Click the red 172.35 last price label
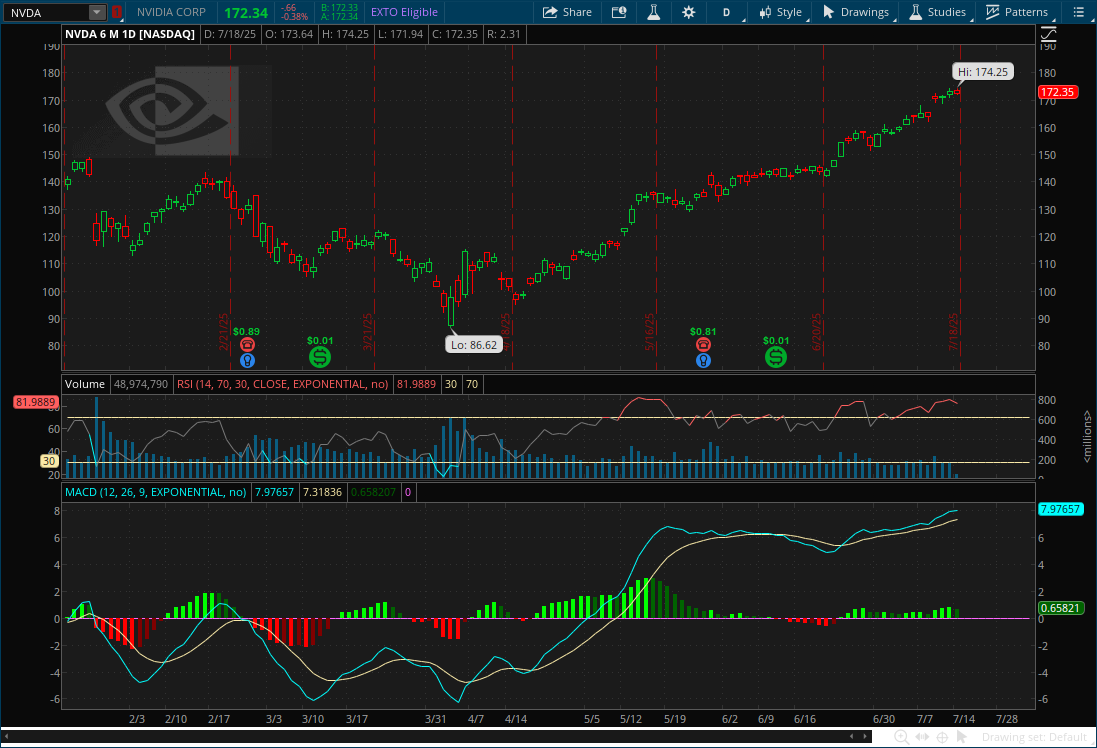This screenshot has width=1097, height=748. tap(1057, 92)
